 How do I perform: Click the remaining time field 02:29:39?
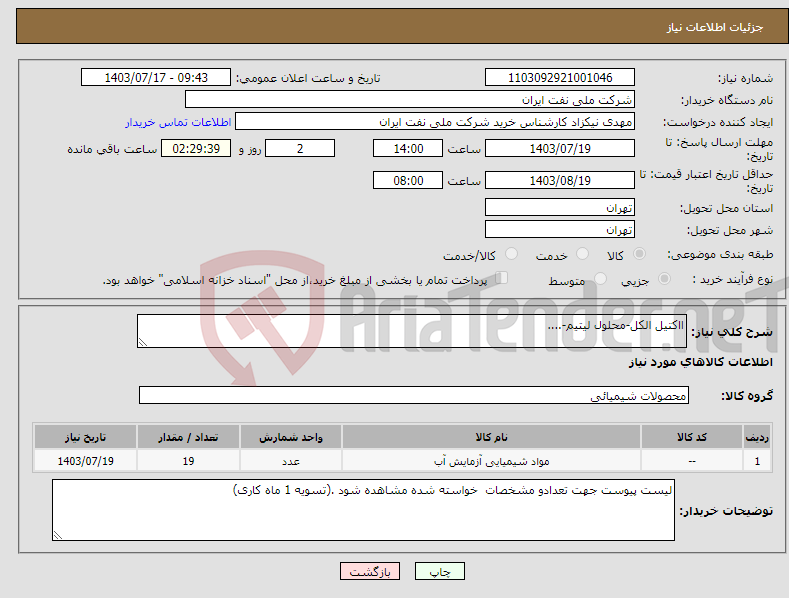[x=196, y=148]
